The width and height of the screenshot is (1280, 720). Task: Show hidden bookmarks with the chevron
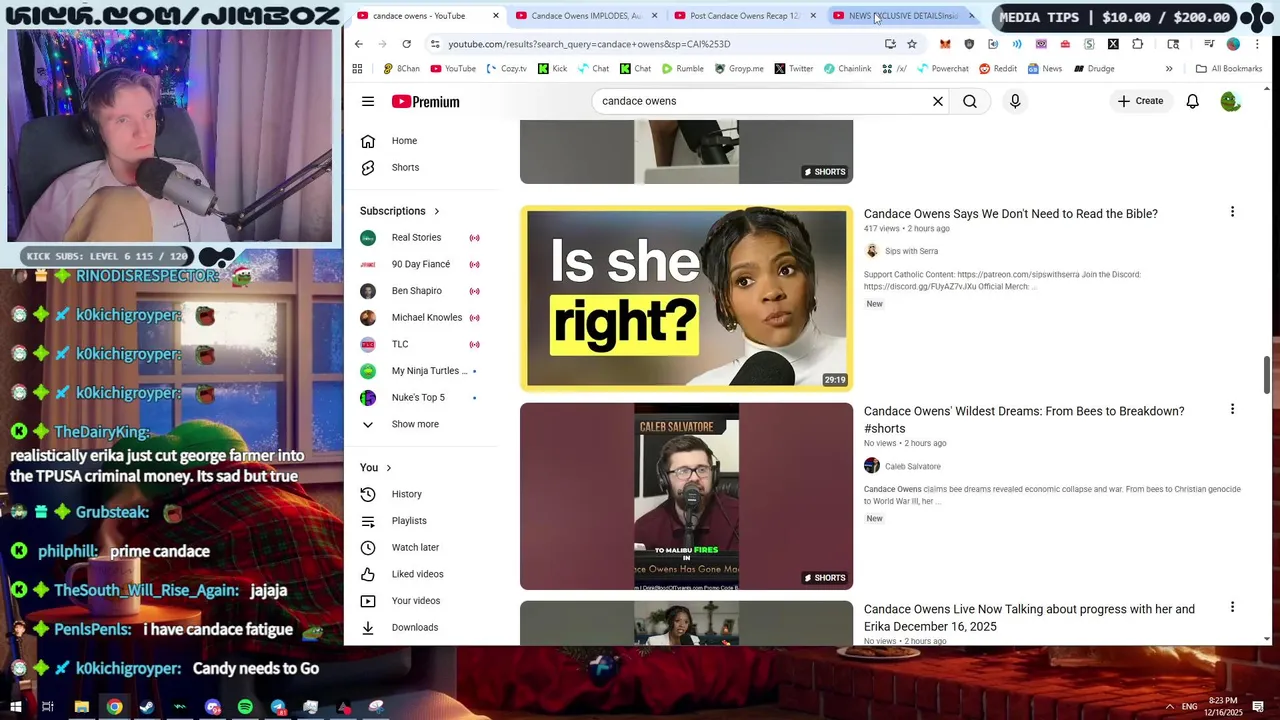click(1169, 69)
